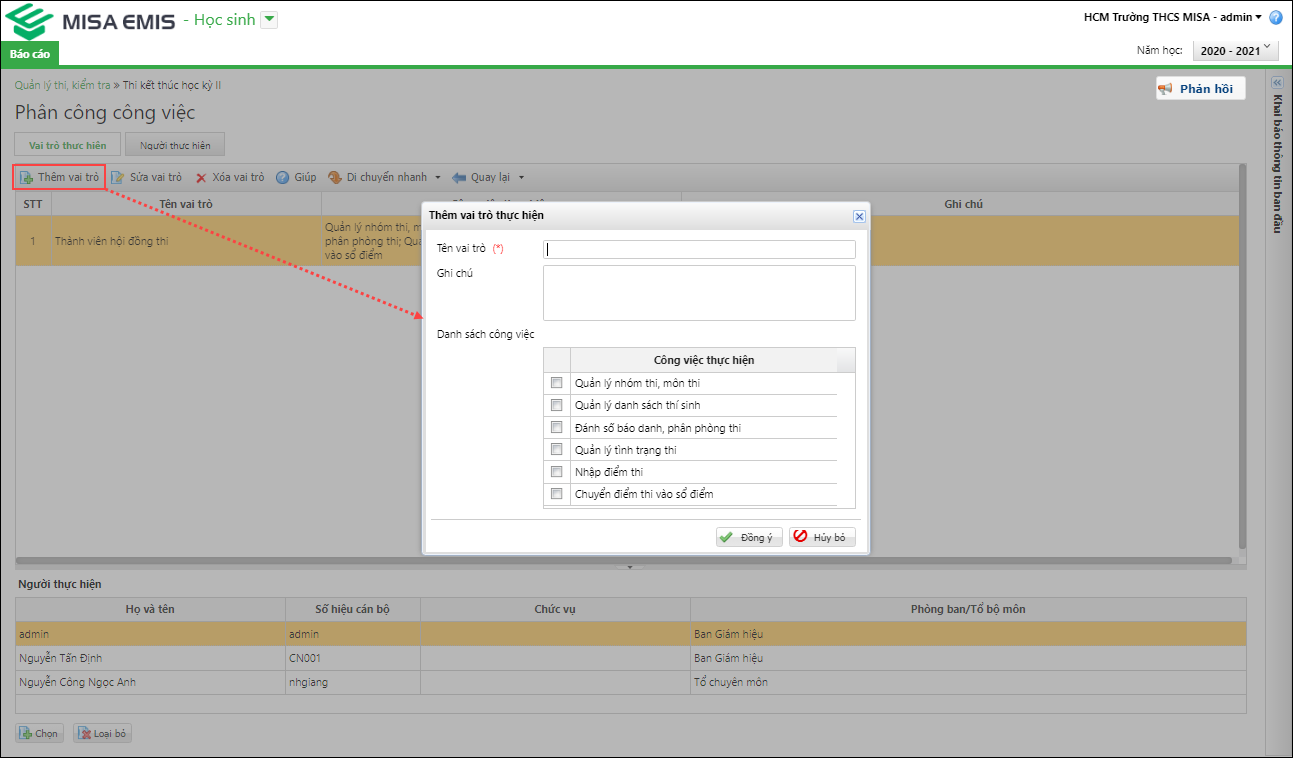
Task: Click the Đồng ý button
Action: (749, 537)
